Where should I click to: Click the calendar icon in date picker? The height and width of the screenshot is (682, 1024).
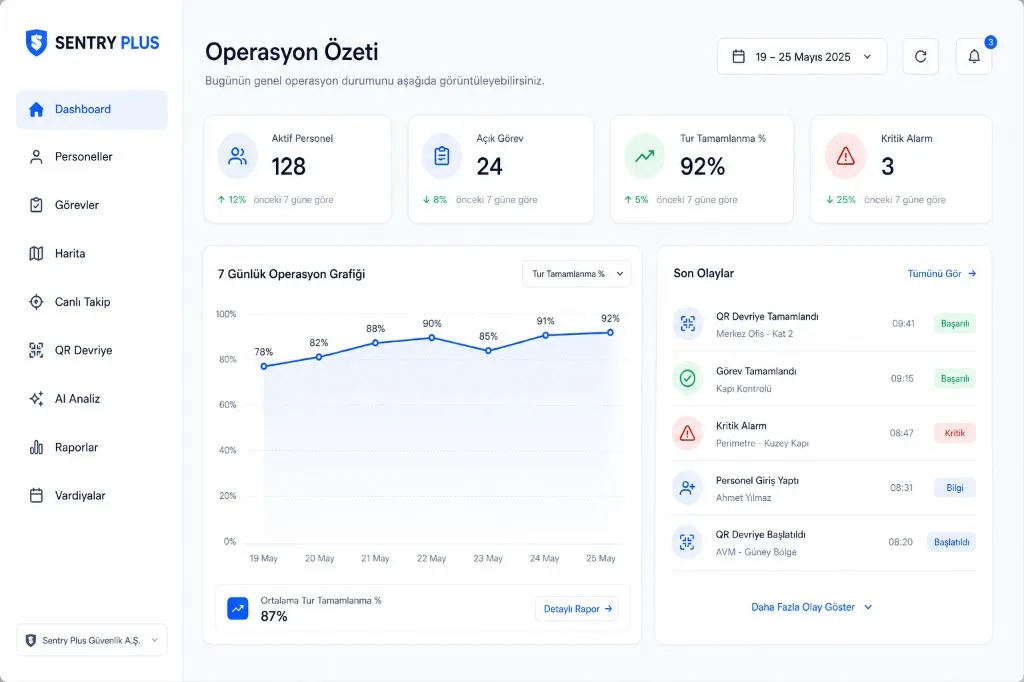click(x=739, y=57)
